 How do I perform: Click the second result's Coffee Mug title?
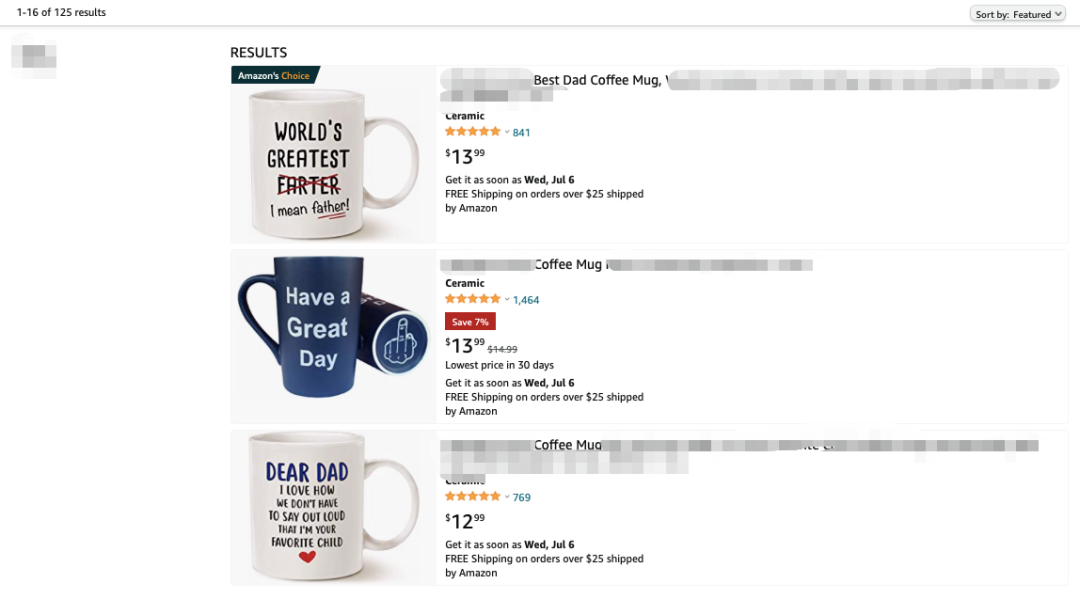[568, 265]
